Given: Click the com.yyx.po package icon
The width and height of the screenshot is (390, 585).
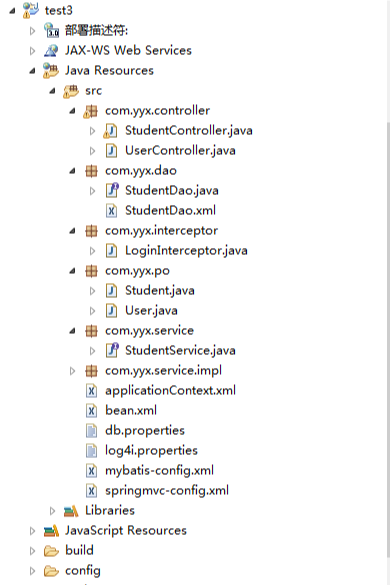Looking at the screenshot, I should tap(91, 270).
